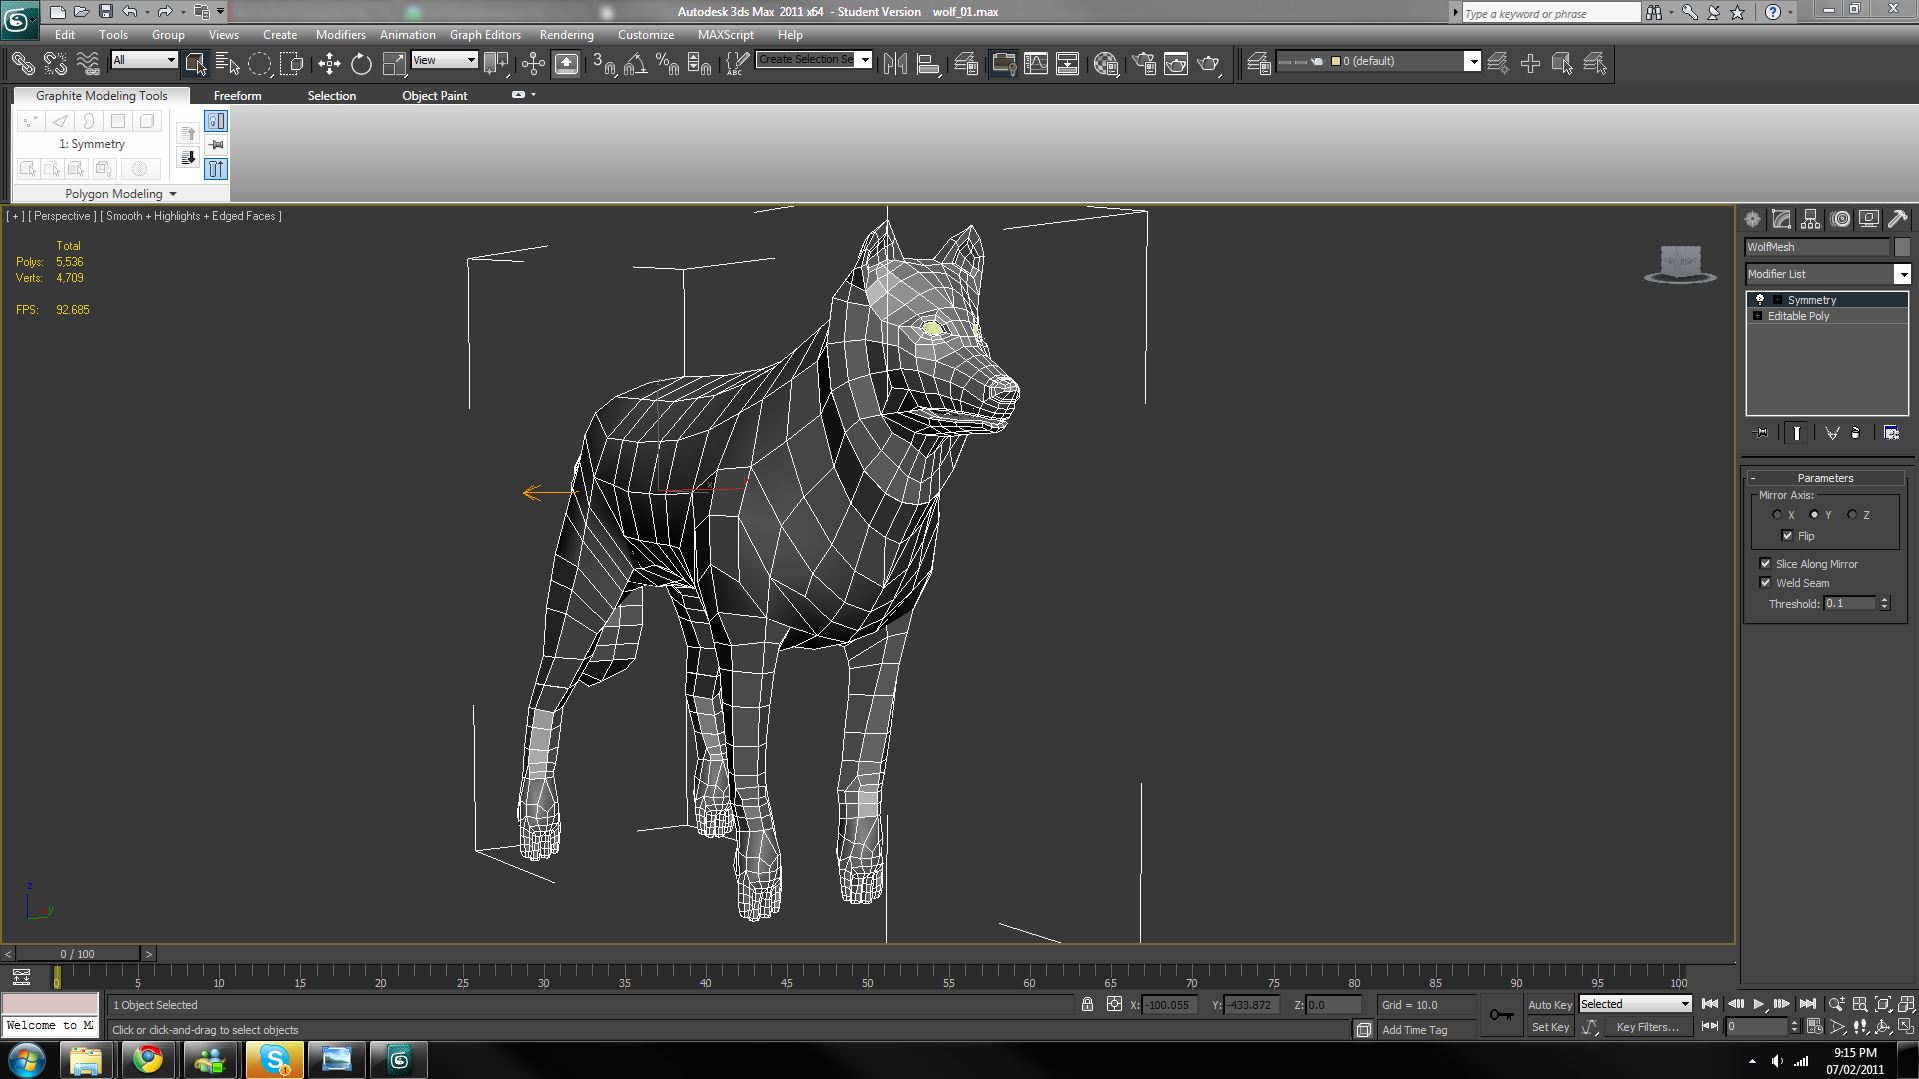Select the X mirror axis radio button

1777,514
